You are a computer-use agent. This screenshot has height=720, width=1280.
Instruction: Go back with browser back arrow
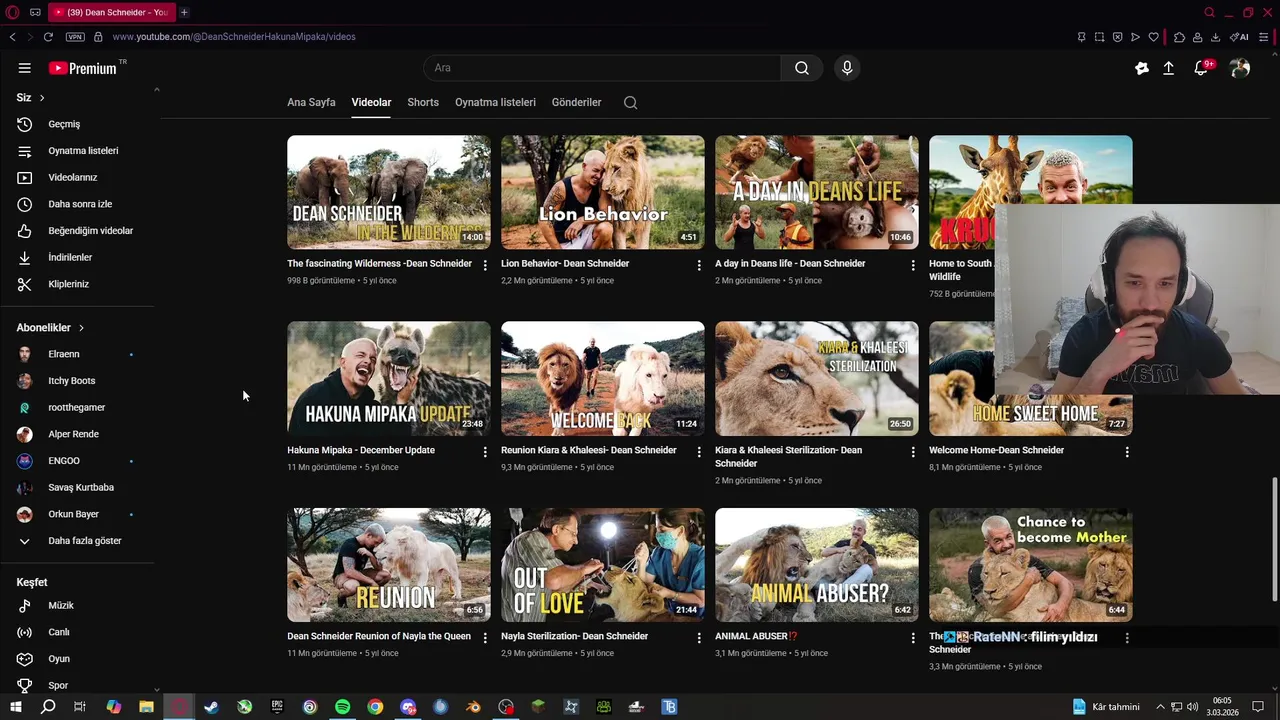(x=12, y=37)
